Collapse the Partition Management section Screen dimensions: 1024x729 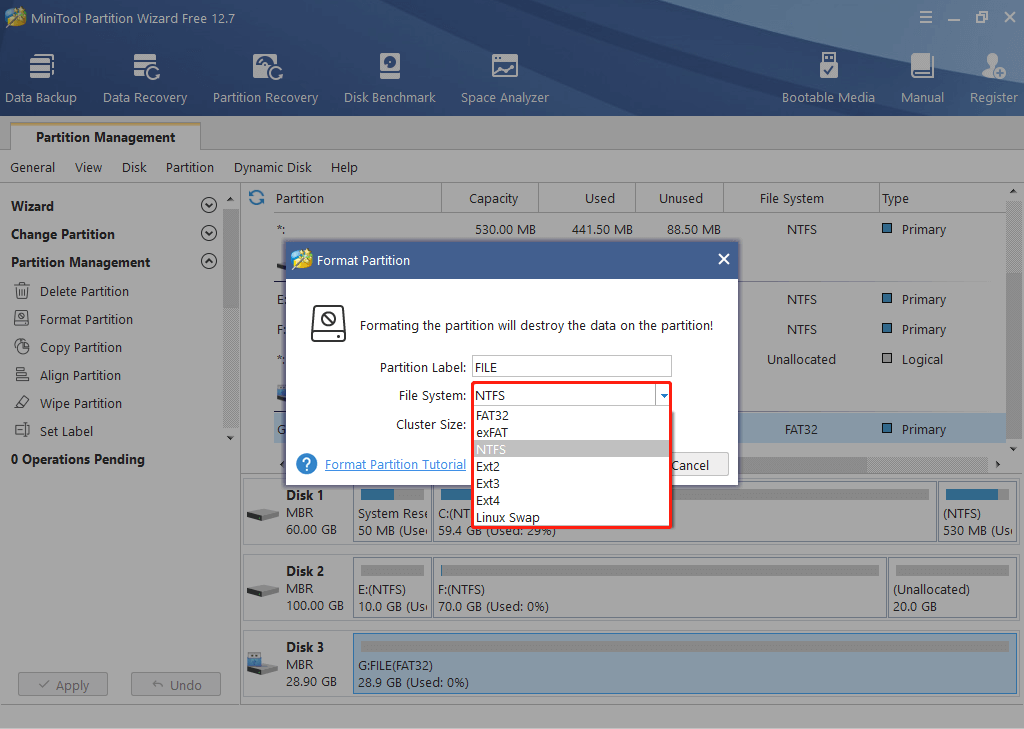[209, 261]
